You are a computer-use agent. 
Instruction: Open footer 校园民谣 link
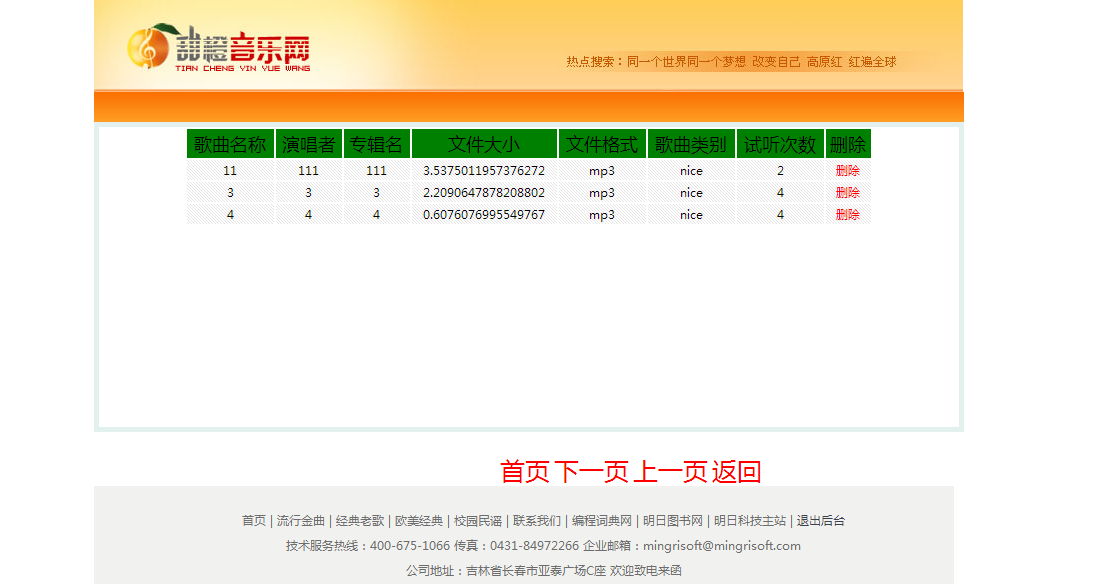pyautogui.click(x=478, y=520)
